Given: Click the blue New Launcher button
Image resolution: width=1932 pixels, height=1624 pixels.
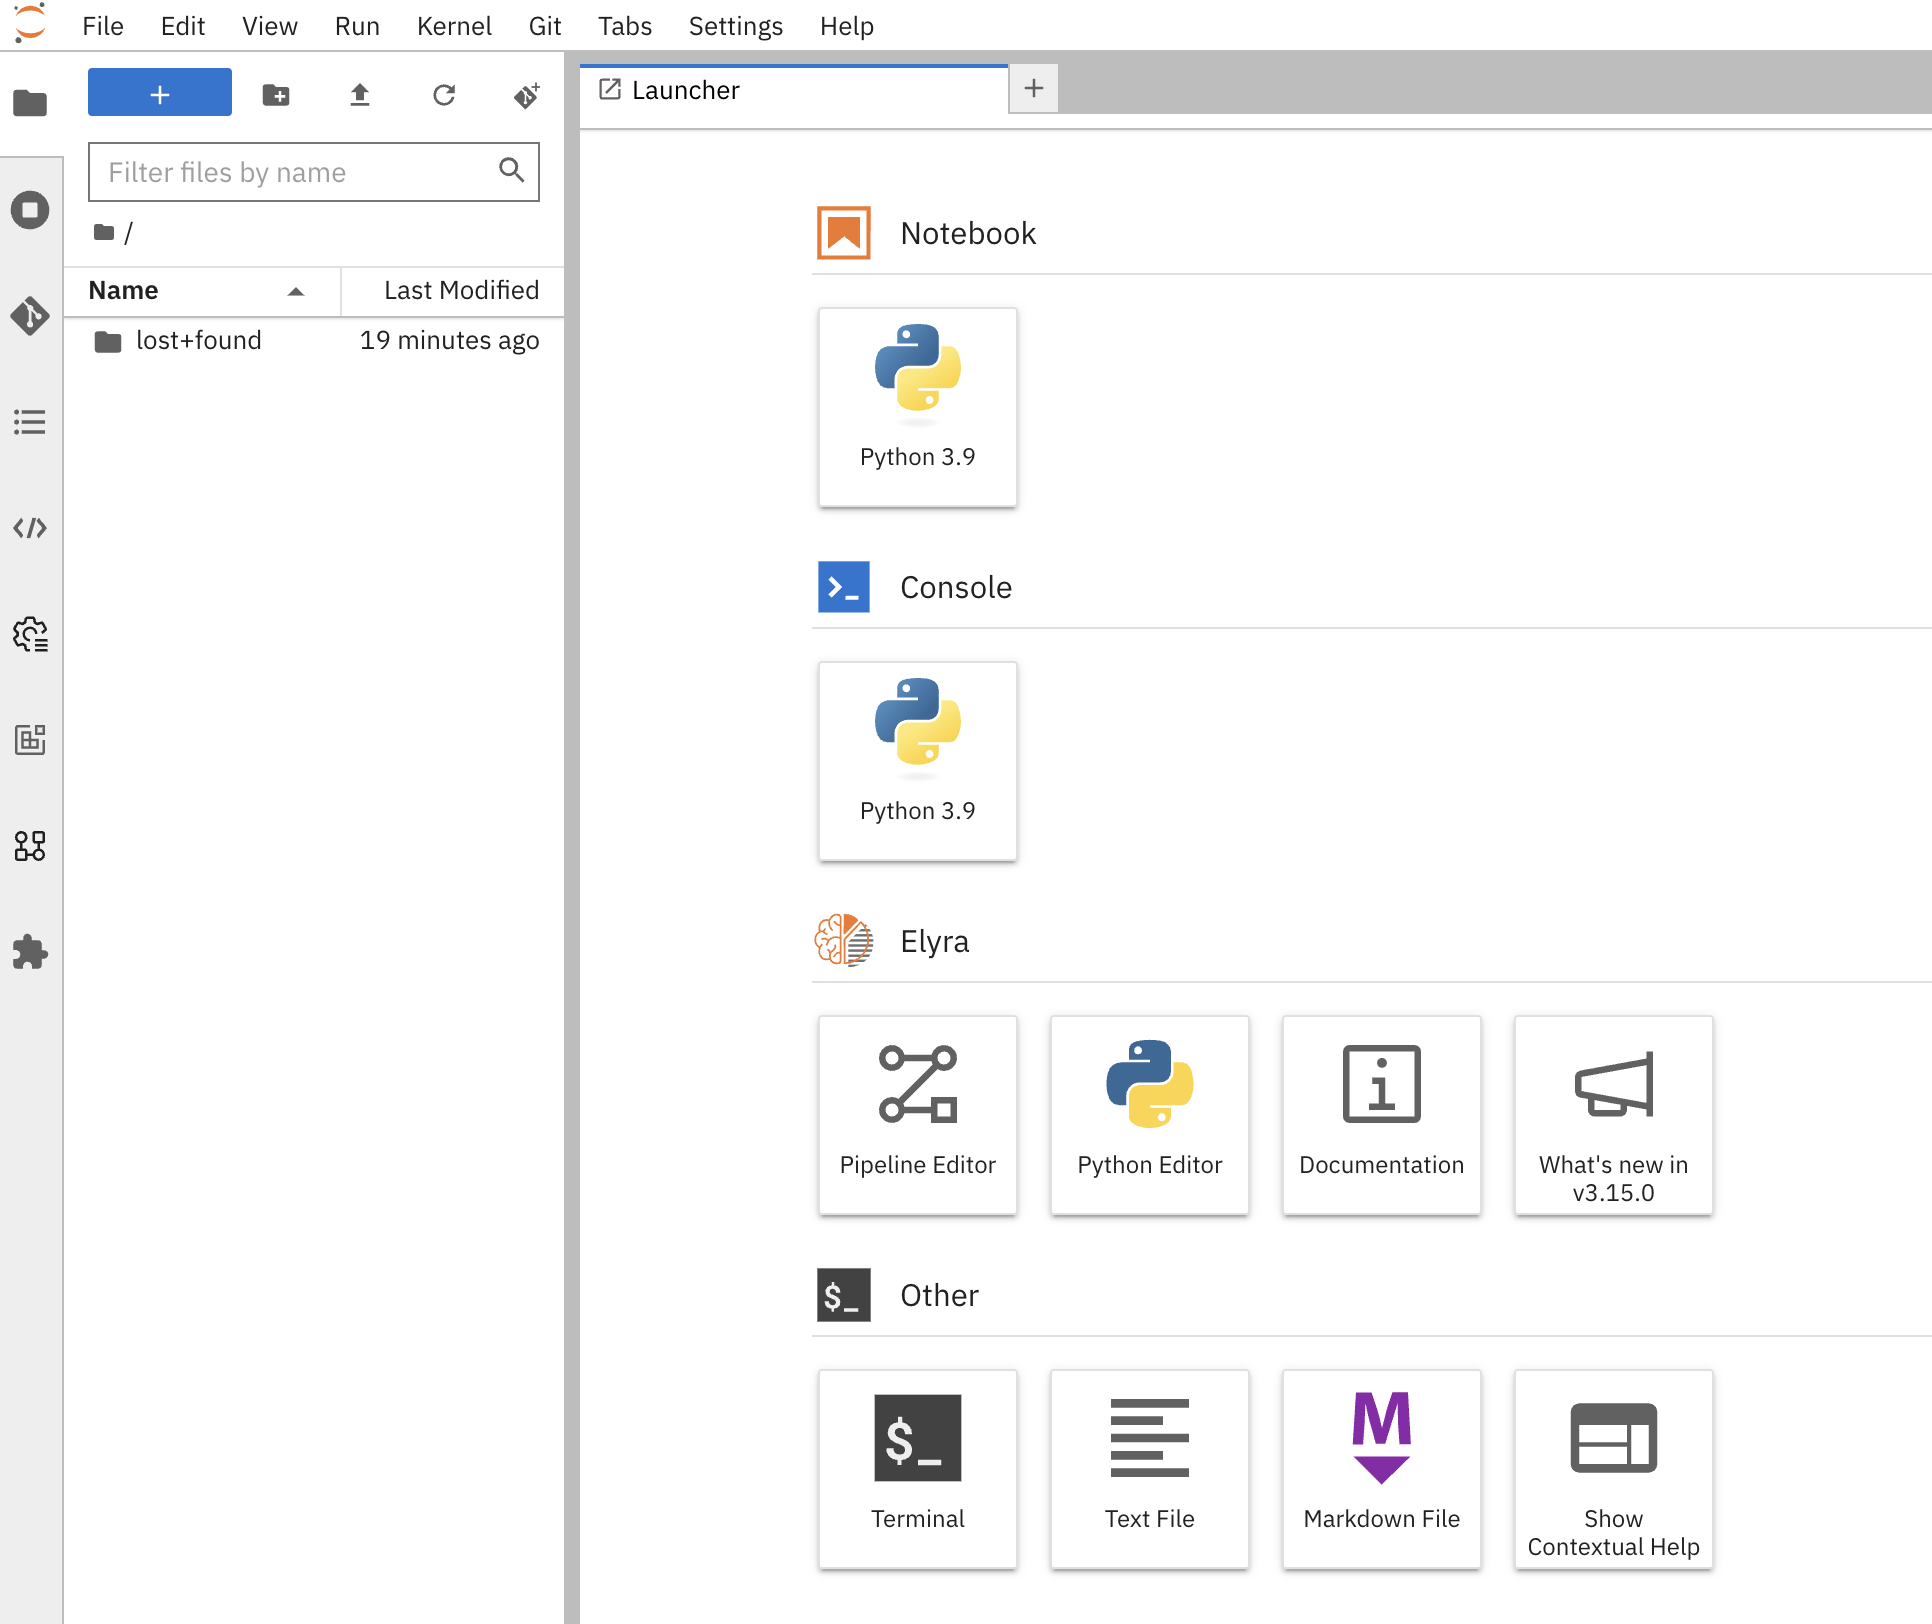Looking at the screenshot, I should click(x=160, y=93).
